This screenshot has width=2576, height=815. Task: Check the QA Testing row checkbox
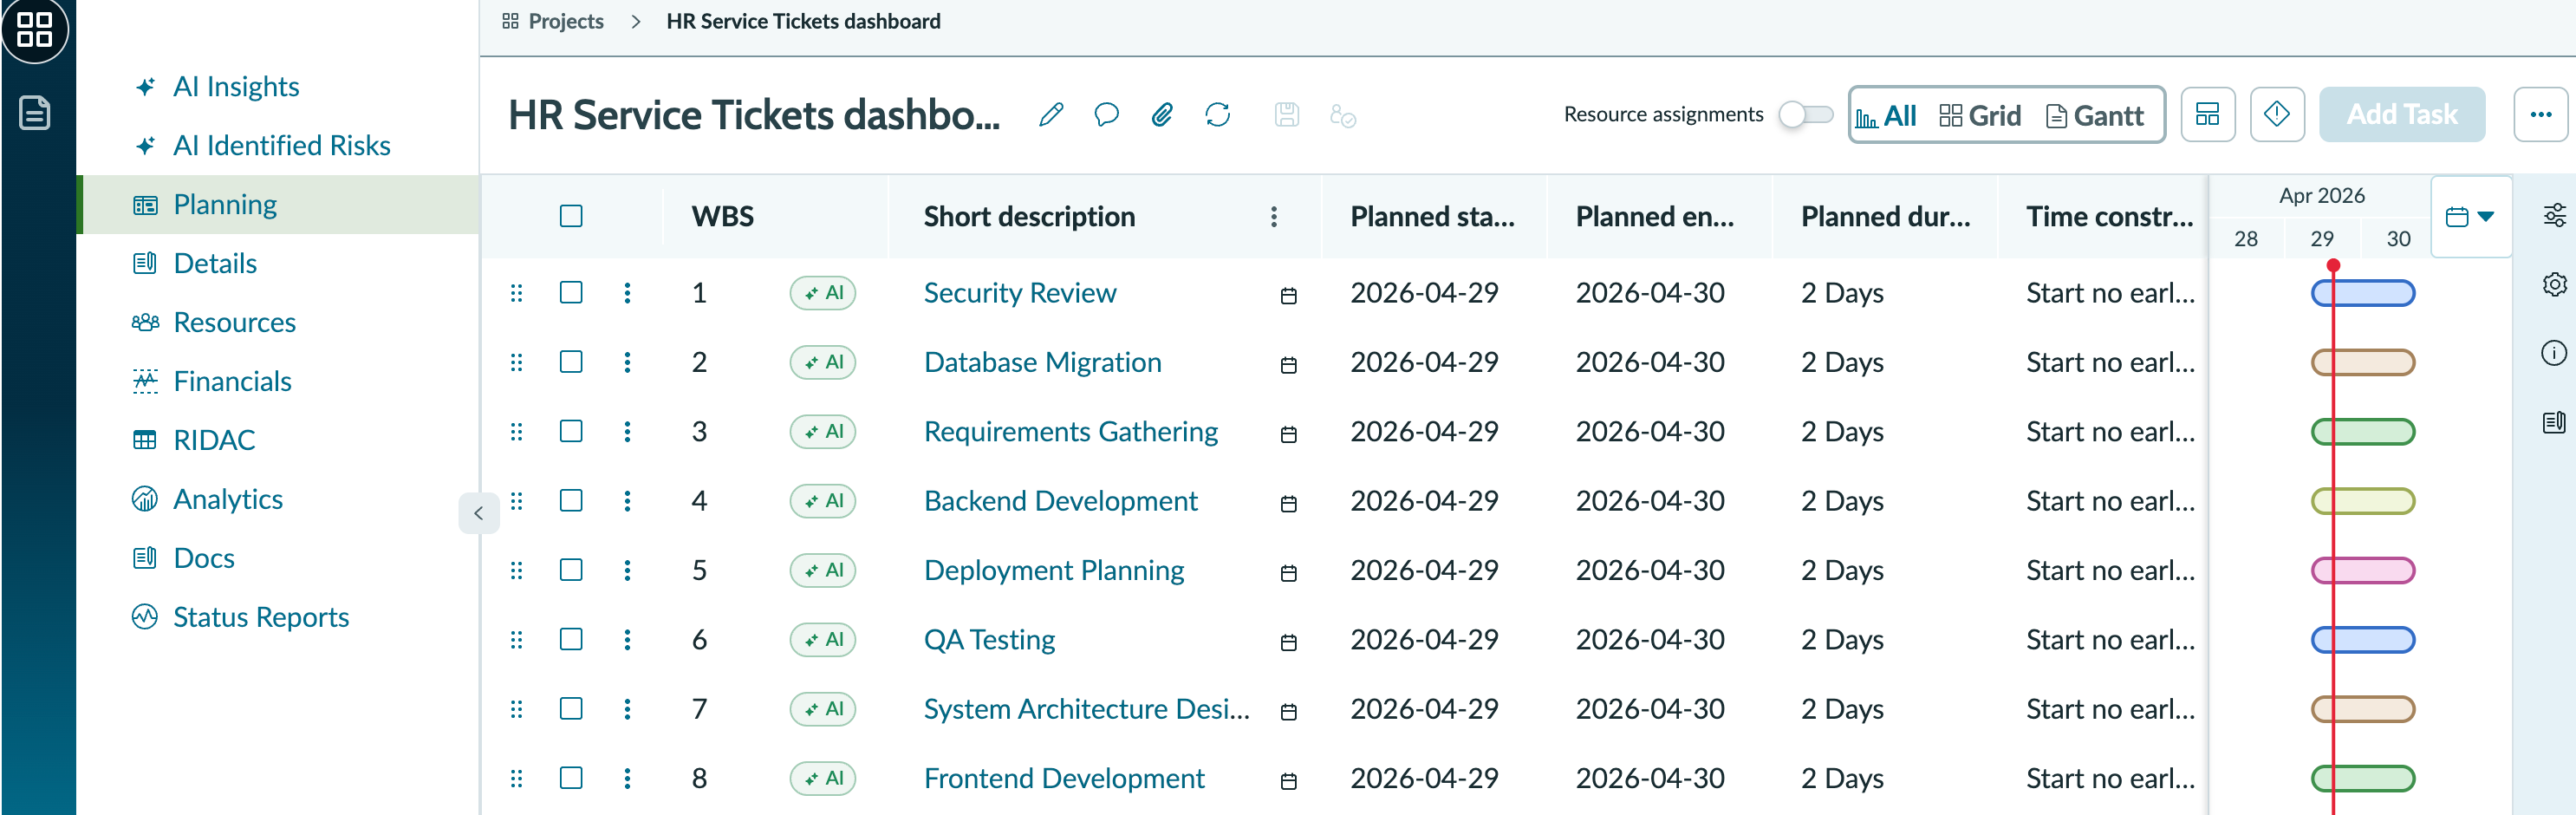pos(571,639)
